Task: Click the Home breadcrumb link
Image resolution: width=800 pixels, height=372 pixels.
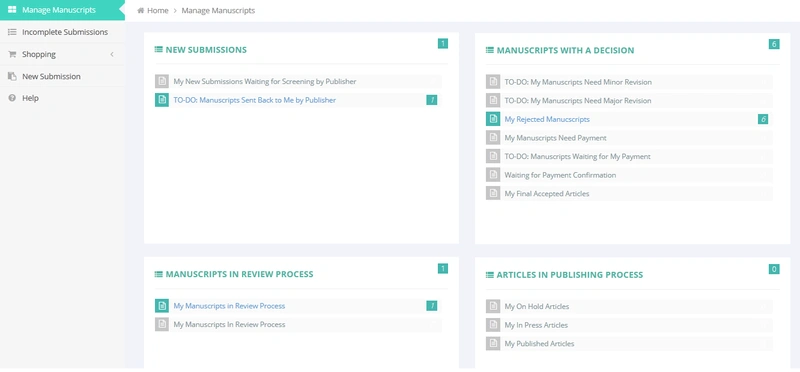Action: click(x=158, y=10)
